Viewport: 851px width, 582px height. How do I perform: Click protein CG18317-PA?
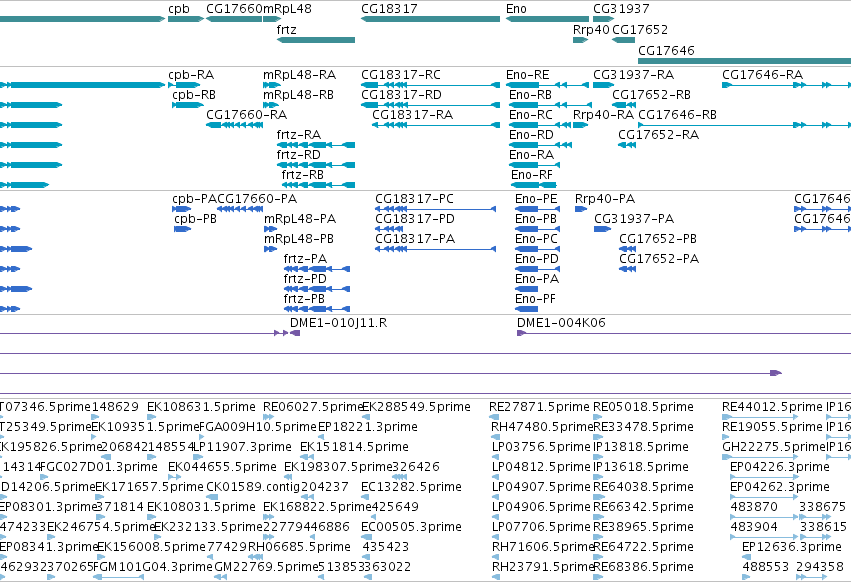(415, 239)
